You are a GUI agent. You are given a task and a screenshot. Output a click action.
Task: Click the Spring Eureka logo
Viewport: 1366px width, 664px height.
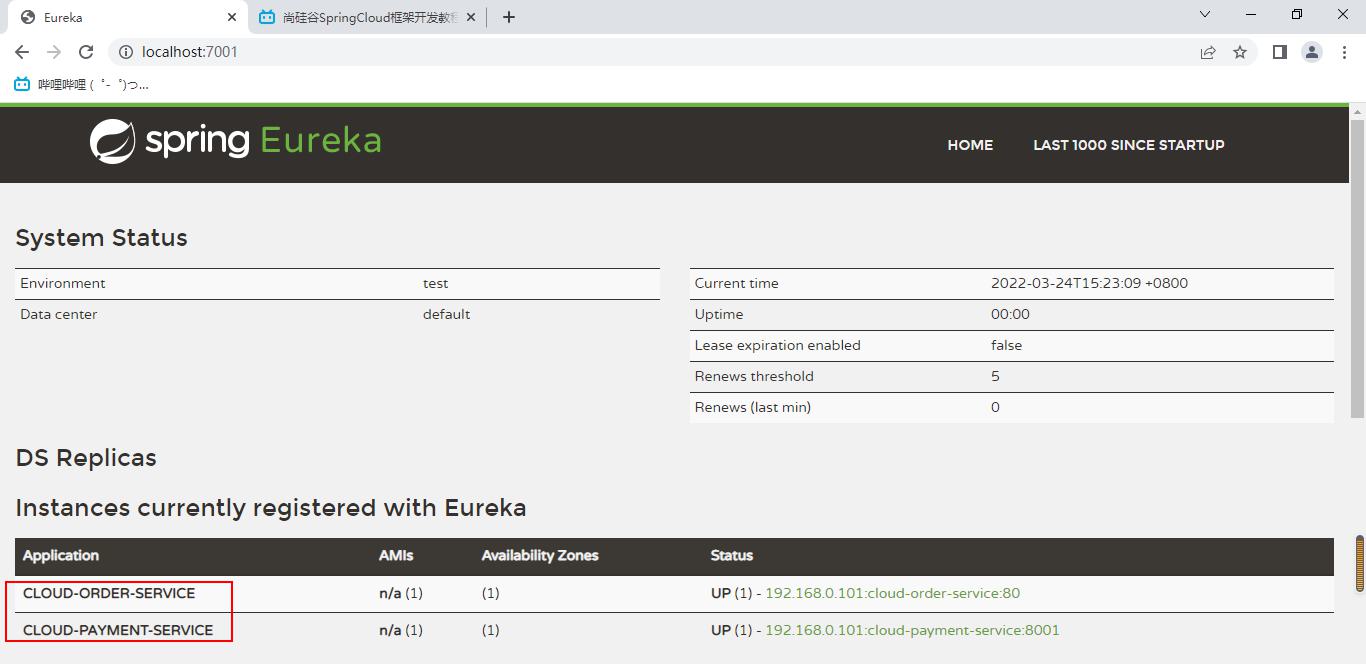click(x=236, y=141)
